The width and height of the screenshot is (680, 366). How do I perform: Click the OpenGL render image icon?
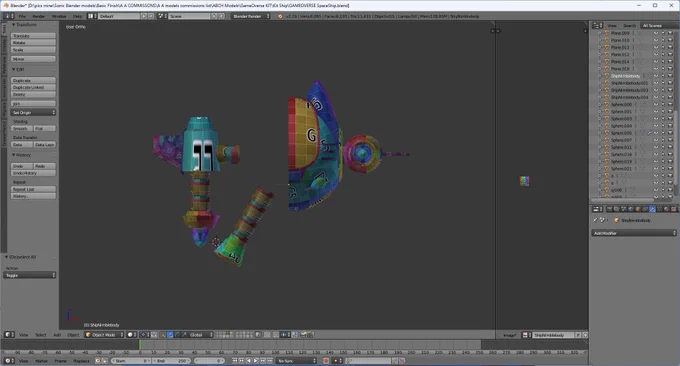pyautogui.click(x=304, y=335)
